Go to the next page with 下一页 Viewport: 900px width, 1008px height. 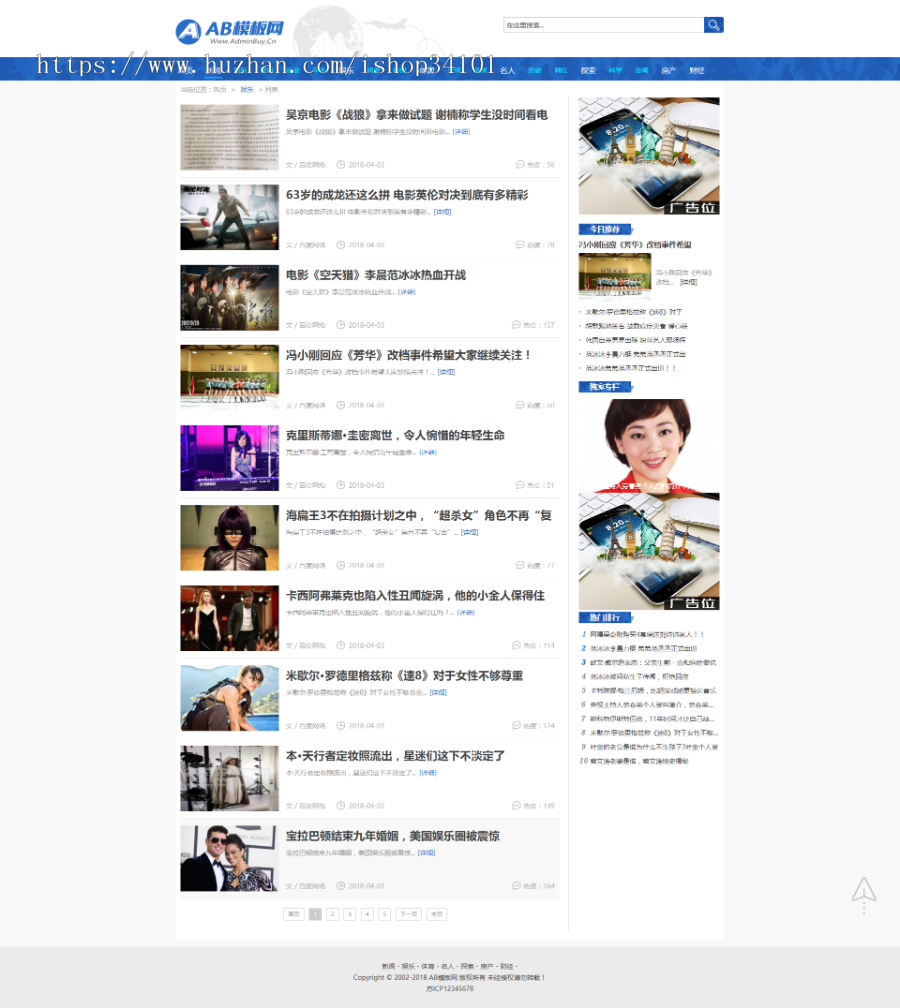406,913
